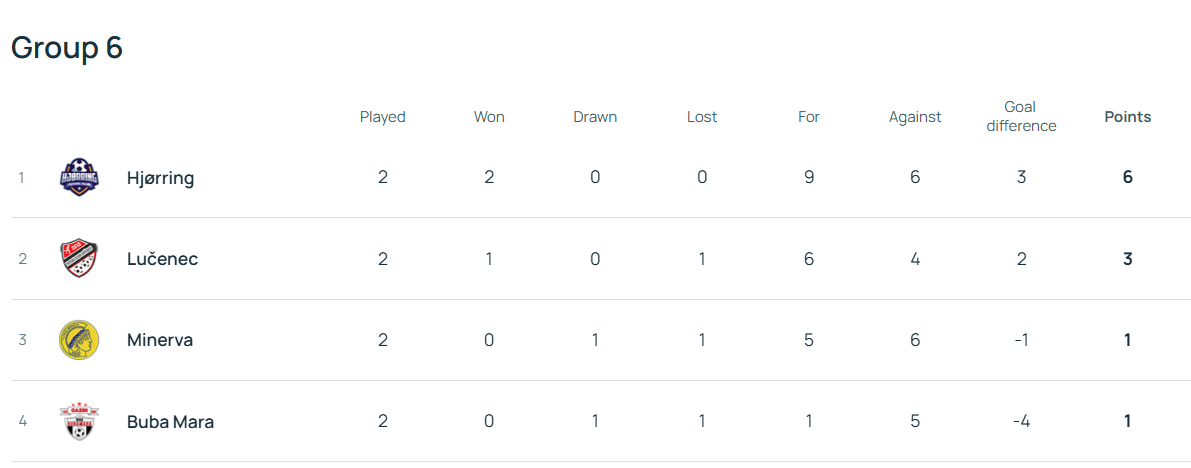Click the Against column header

(915, 117)
